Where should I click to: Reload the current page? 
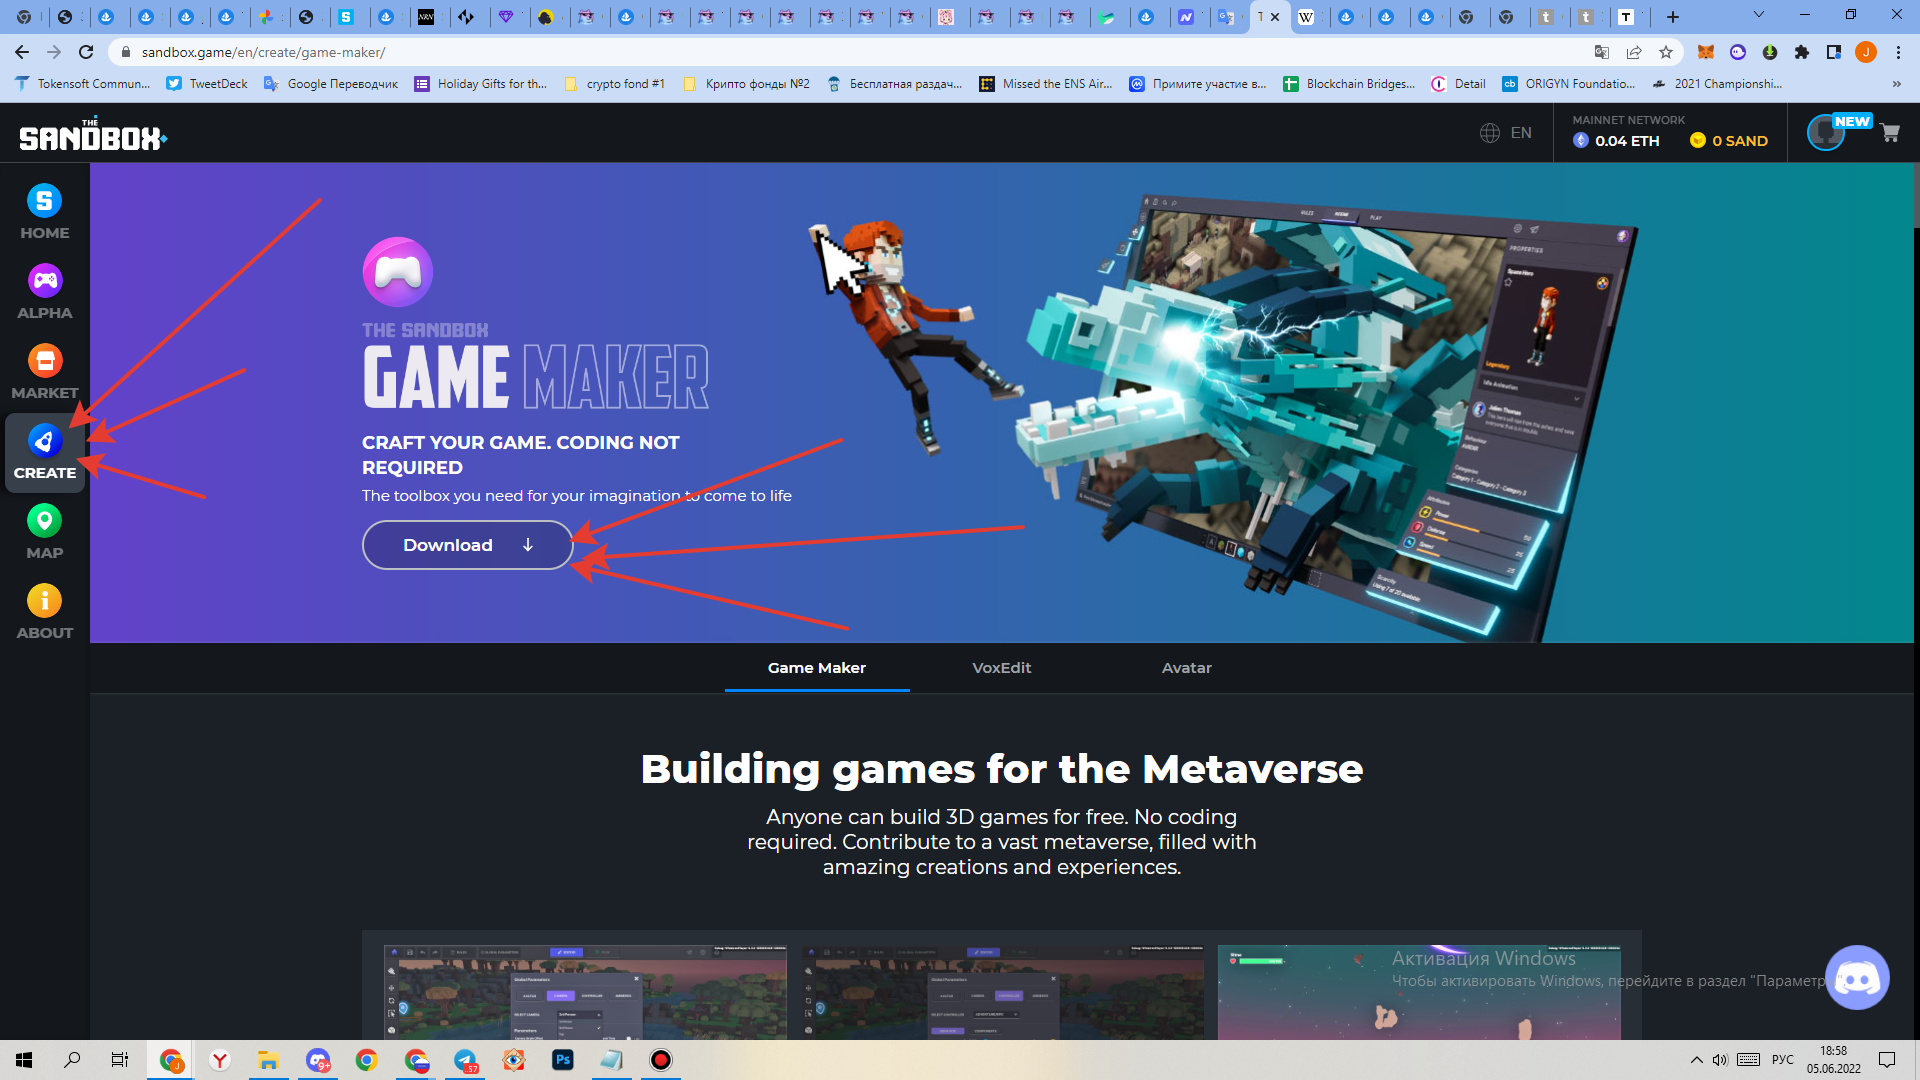(x=86, y=52)
